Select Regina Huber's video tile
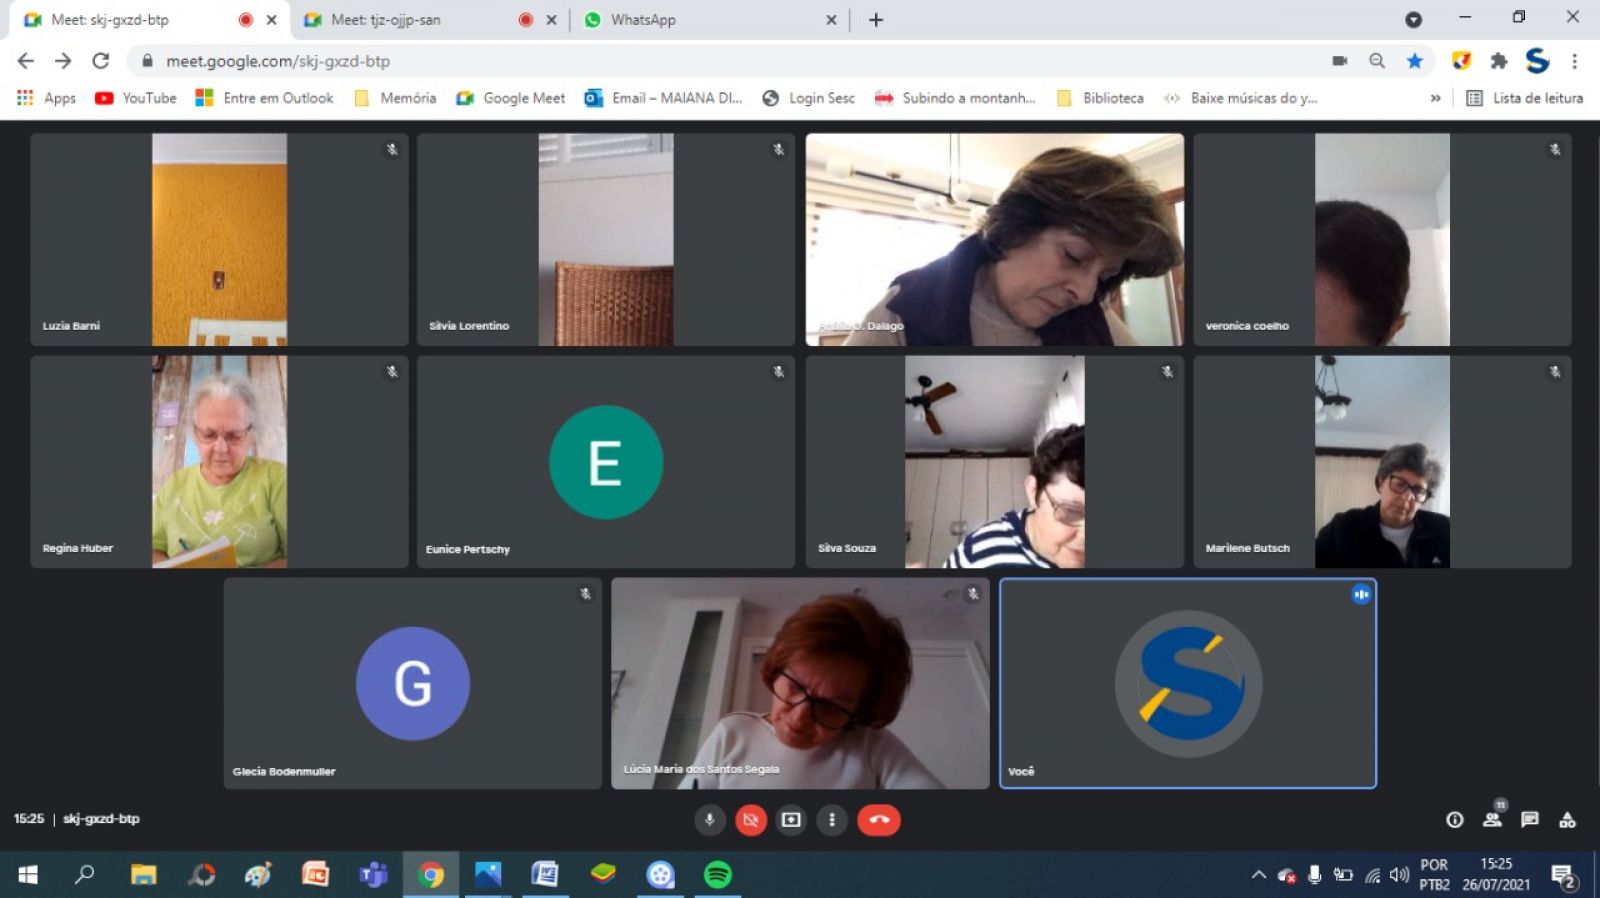 (219, 462)
